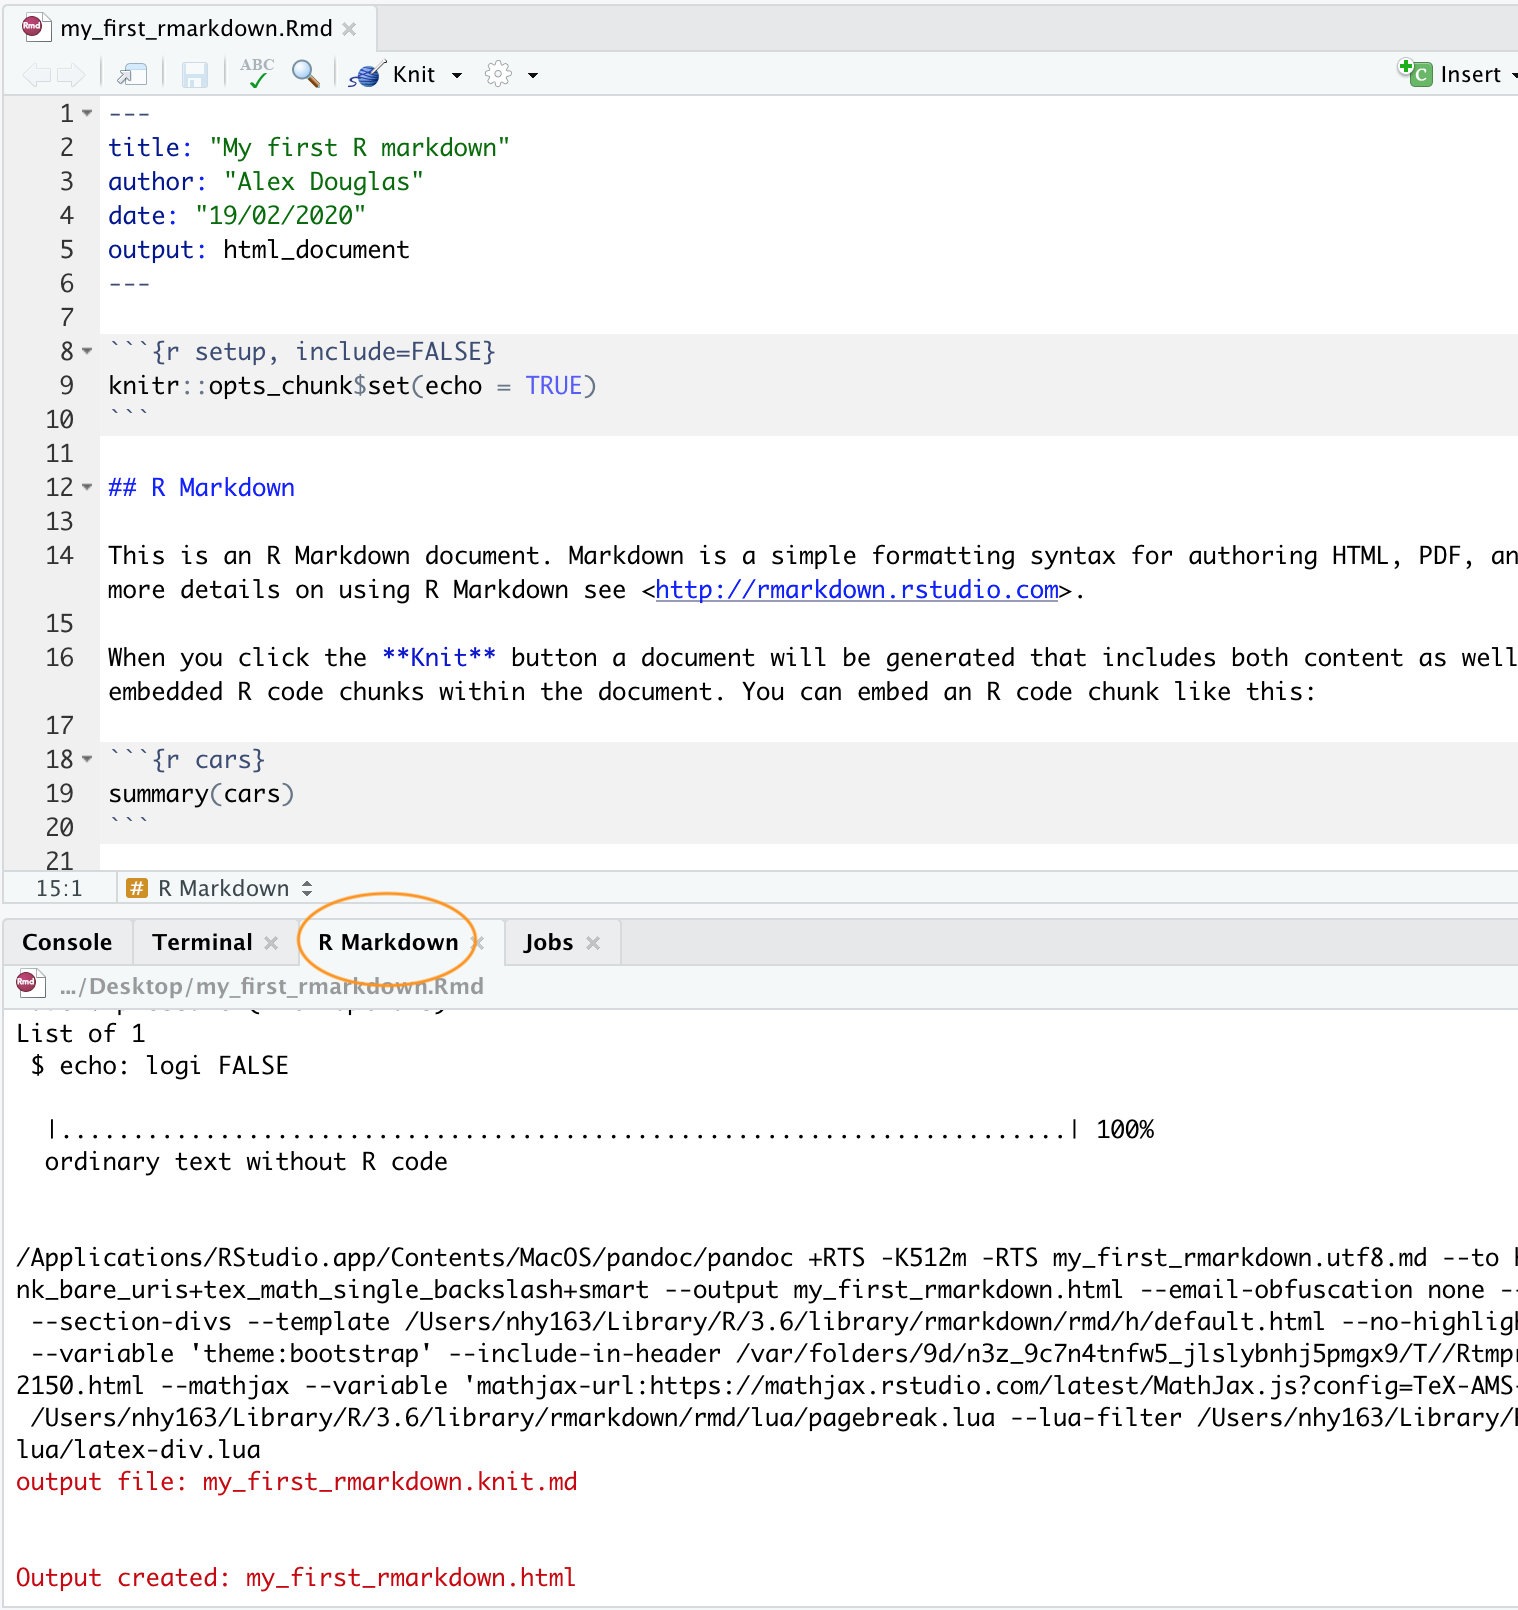Close the Terminal tab

coord(271,943)
